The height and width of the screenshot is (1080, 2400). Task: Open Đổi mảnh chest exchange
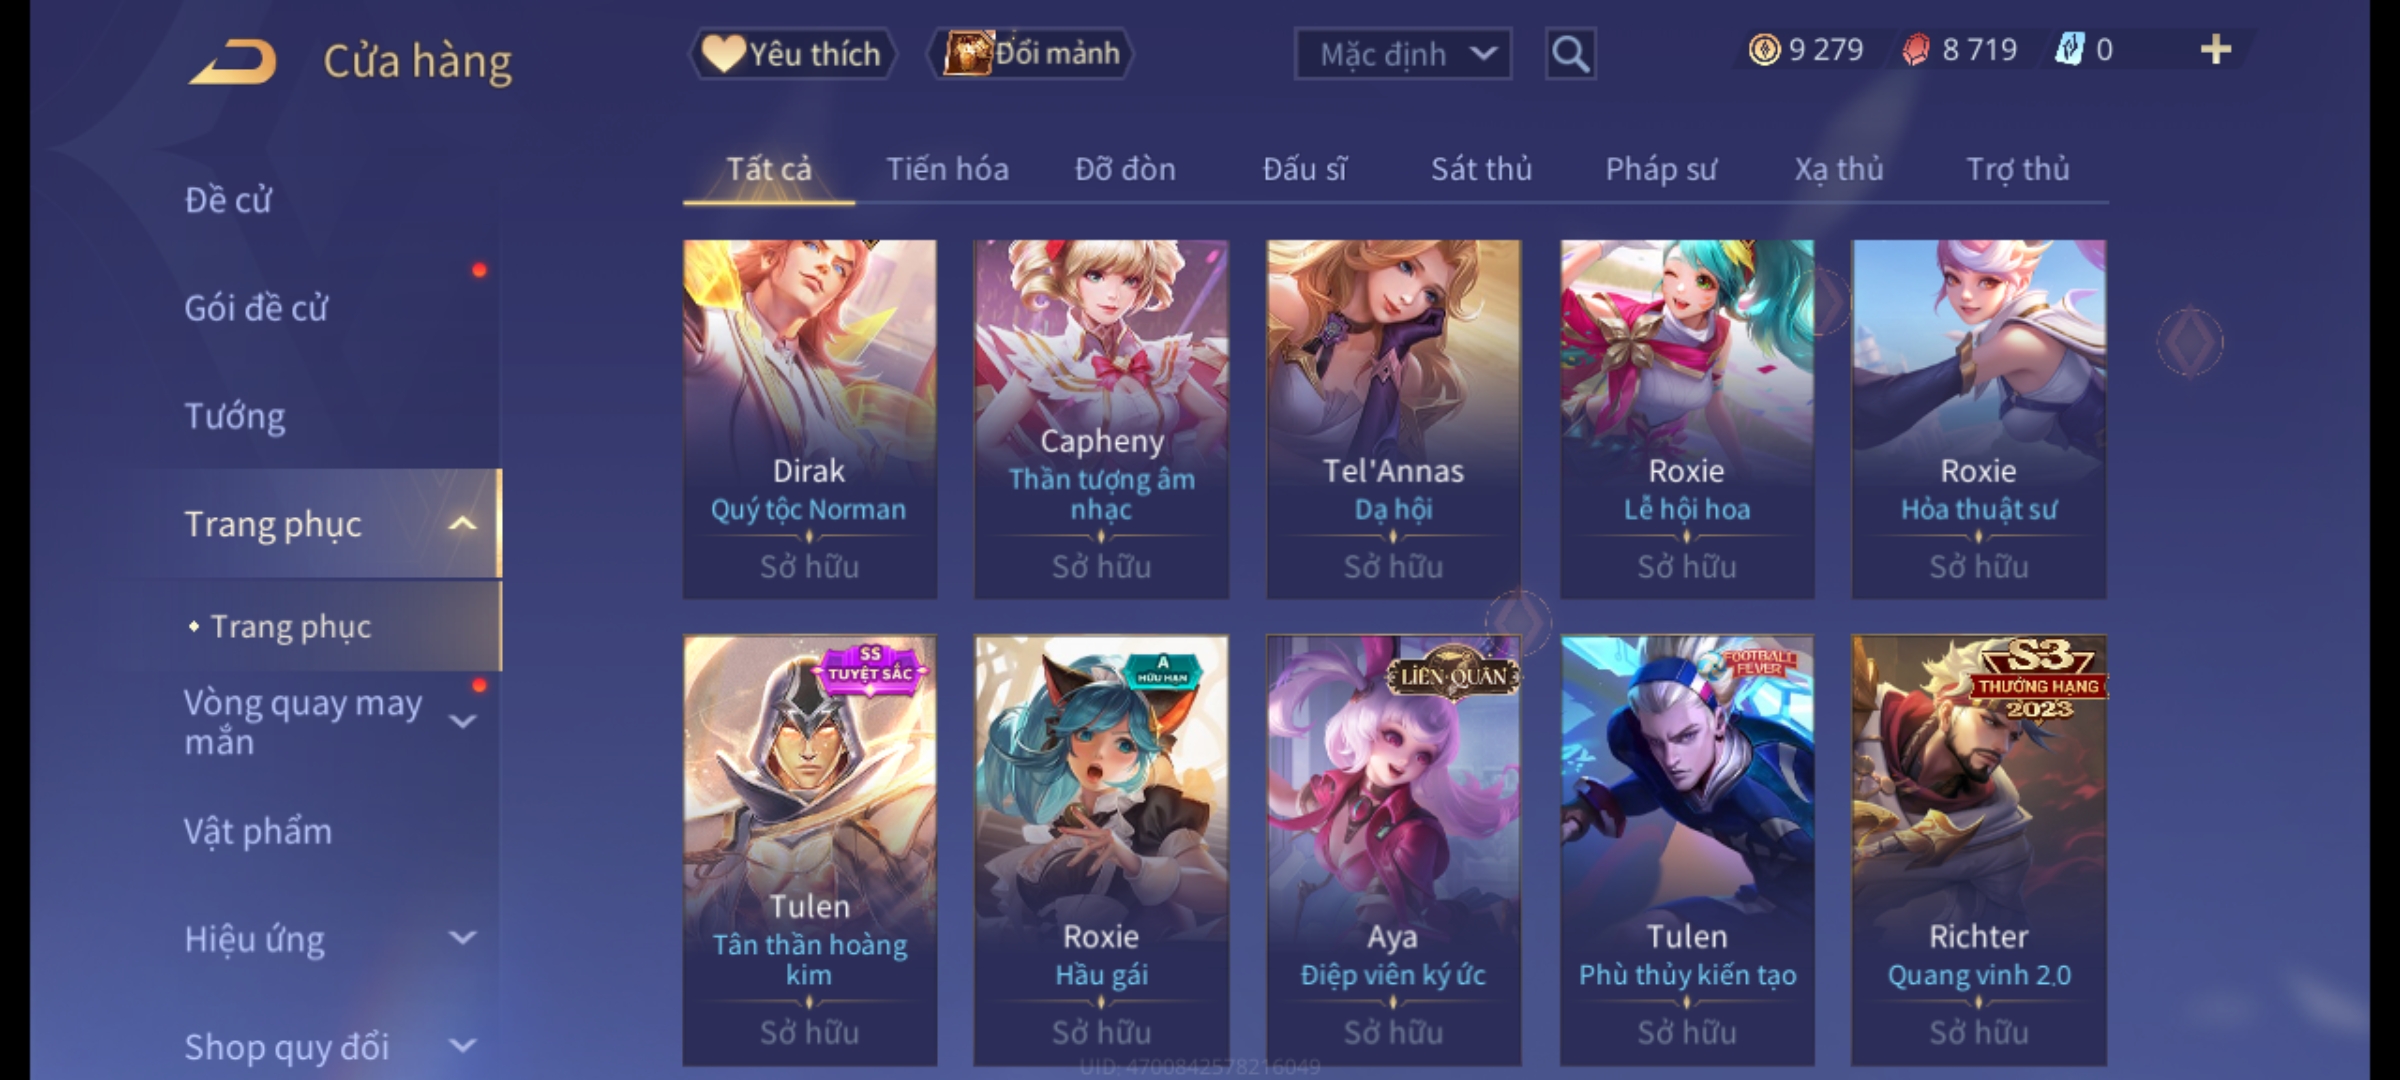click(1031, 53)
